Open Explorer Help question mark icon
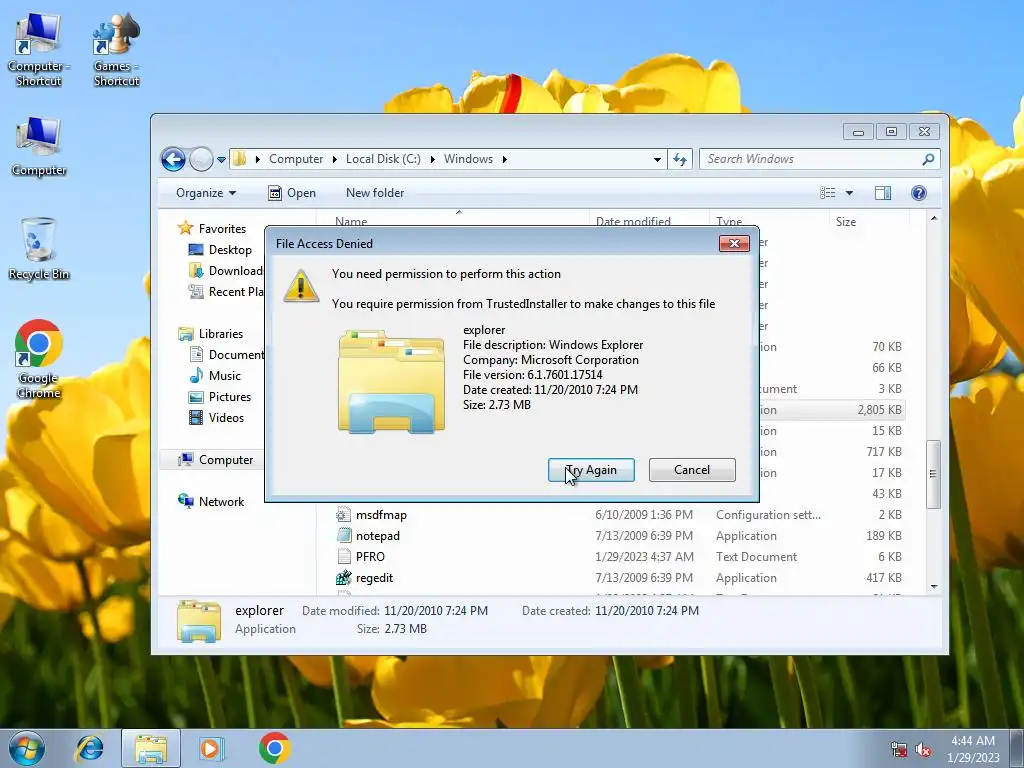This screenshot has width=1024, height=768. pos(919,193)
